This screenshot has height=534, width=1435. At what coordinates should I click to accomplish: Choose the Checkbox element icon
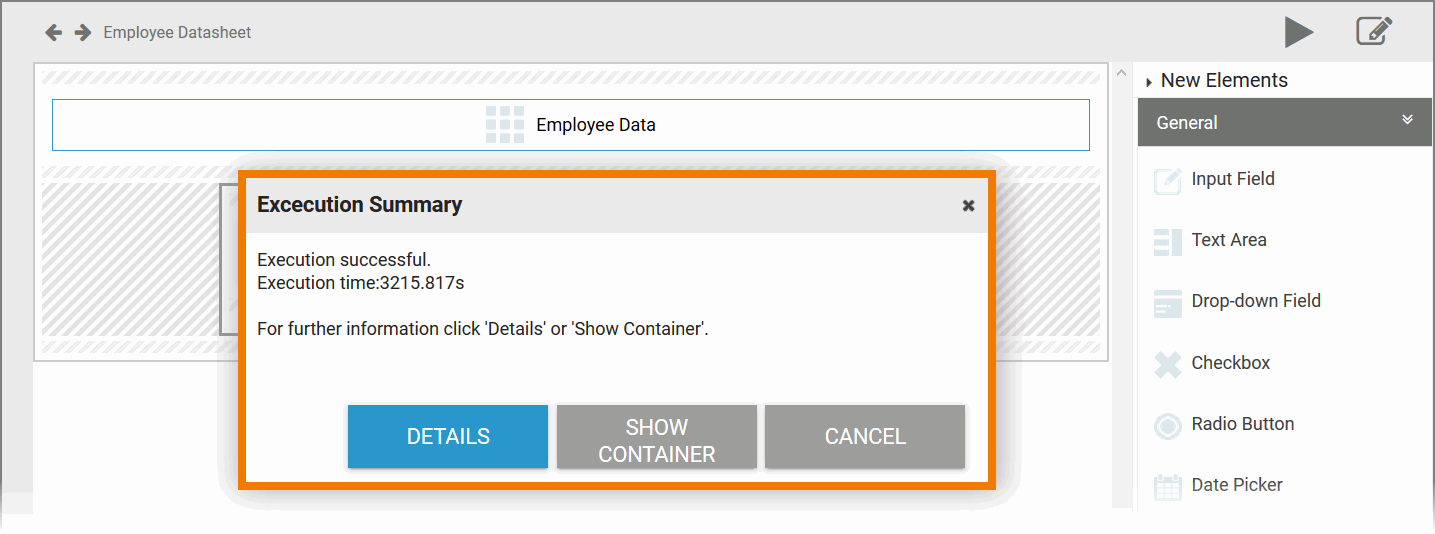point(1167,364)
